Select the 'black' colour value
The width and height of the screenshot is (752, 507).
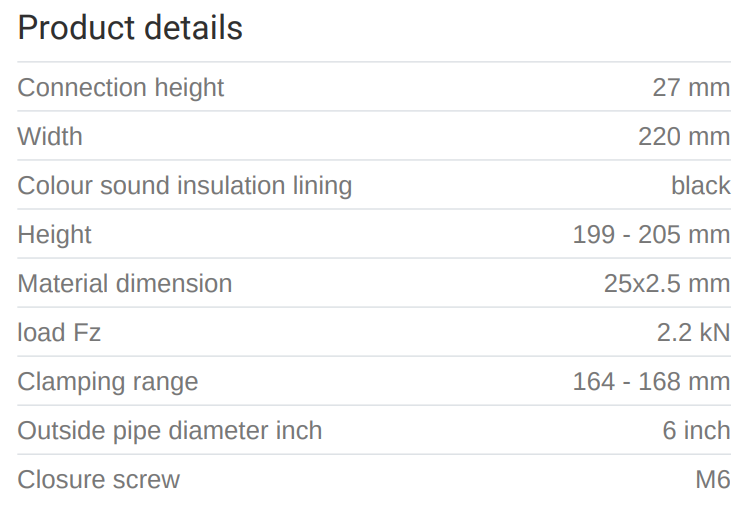[x=700, y=186]
